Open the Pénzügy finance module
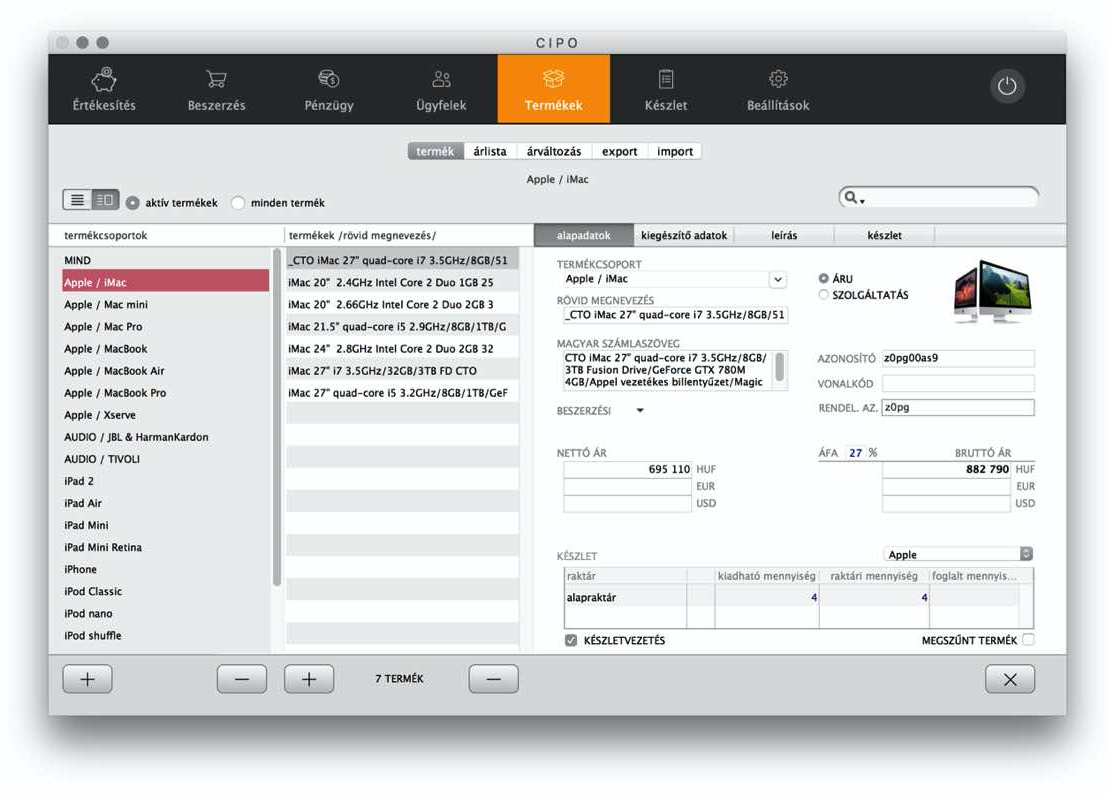 (x=329, y=90)
